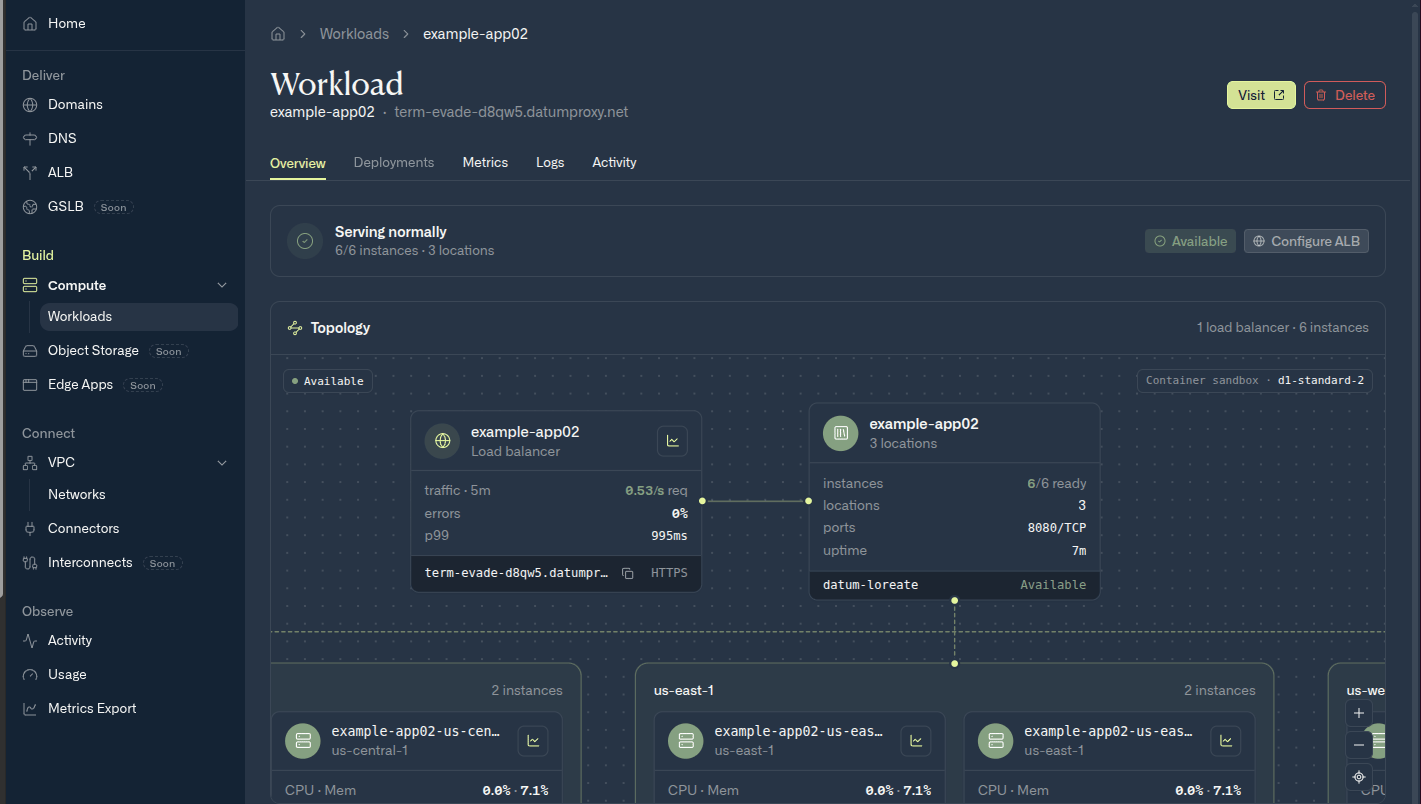Screen dimensions: 1421x804
Task: Zoom out on the topology canvas
Action: [x=1358, y=745]
